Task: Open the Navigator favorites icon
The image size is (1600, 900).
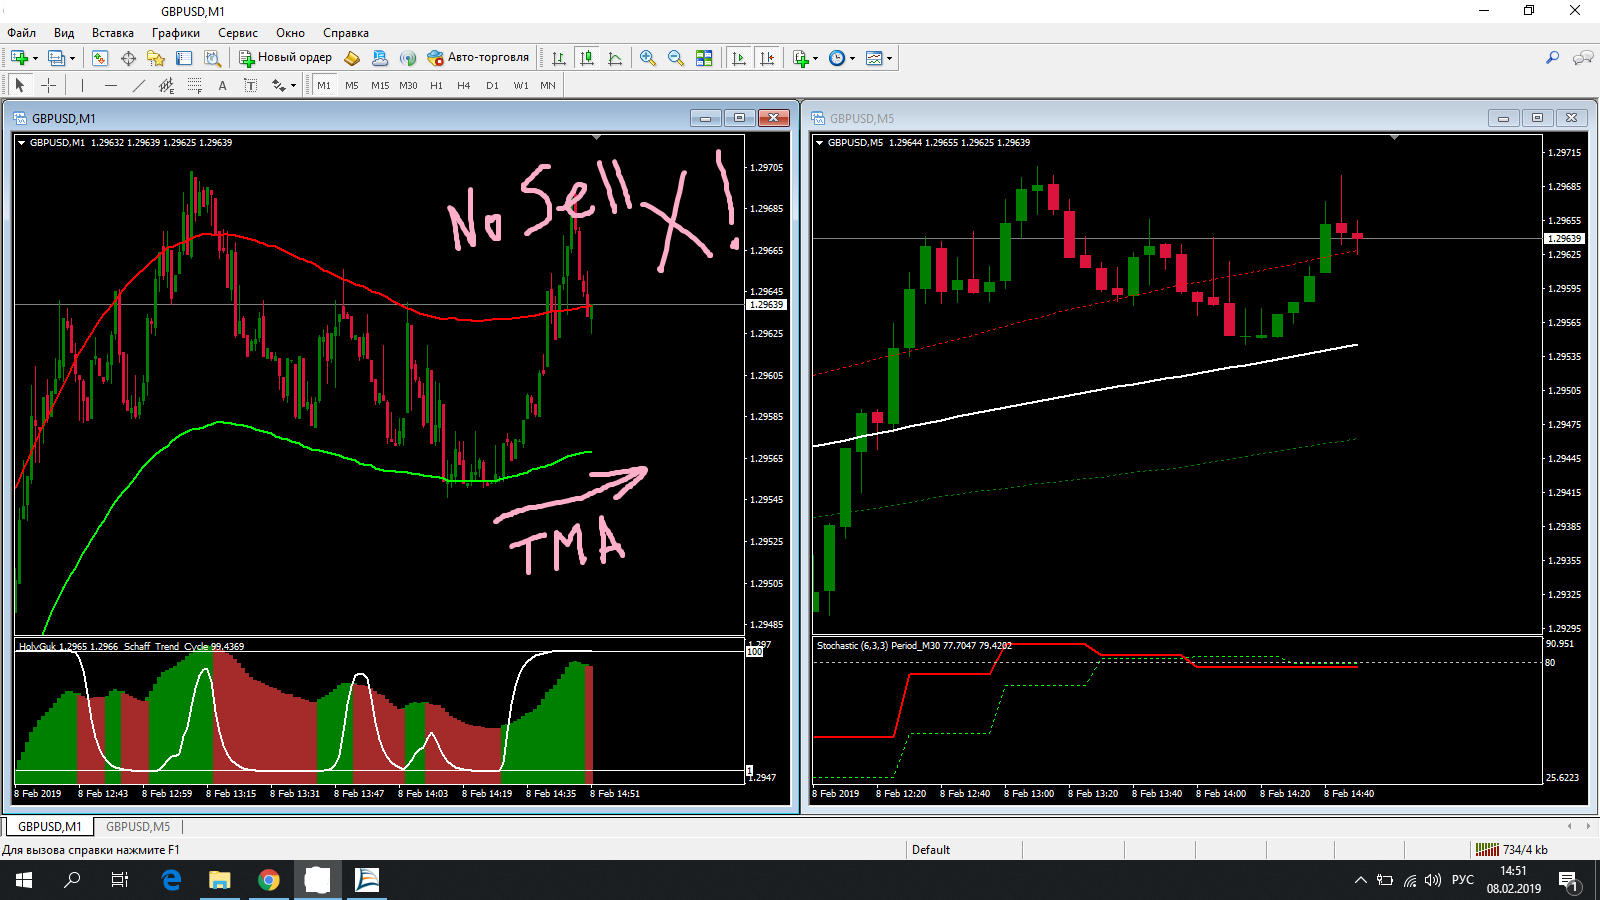Action: (156, 58)
